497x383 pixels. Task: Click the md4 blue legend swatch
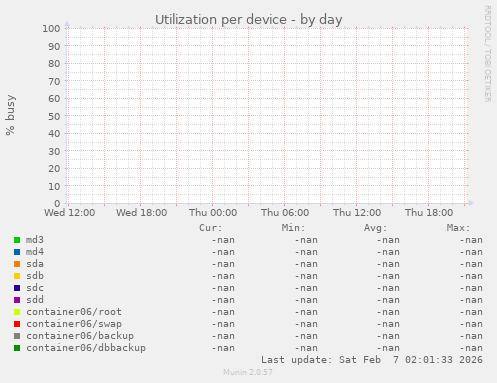click(17, 252)
